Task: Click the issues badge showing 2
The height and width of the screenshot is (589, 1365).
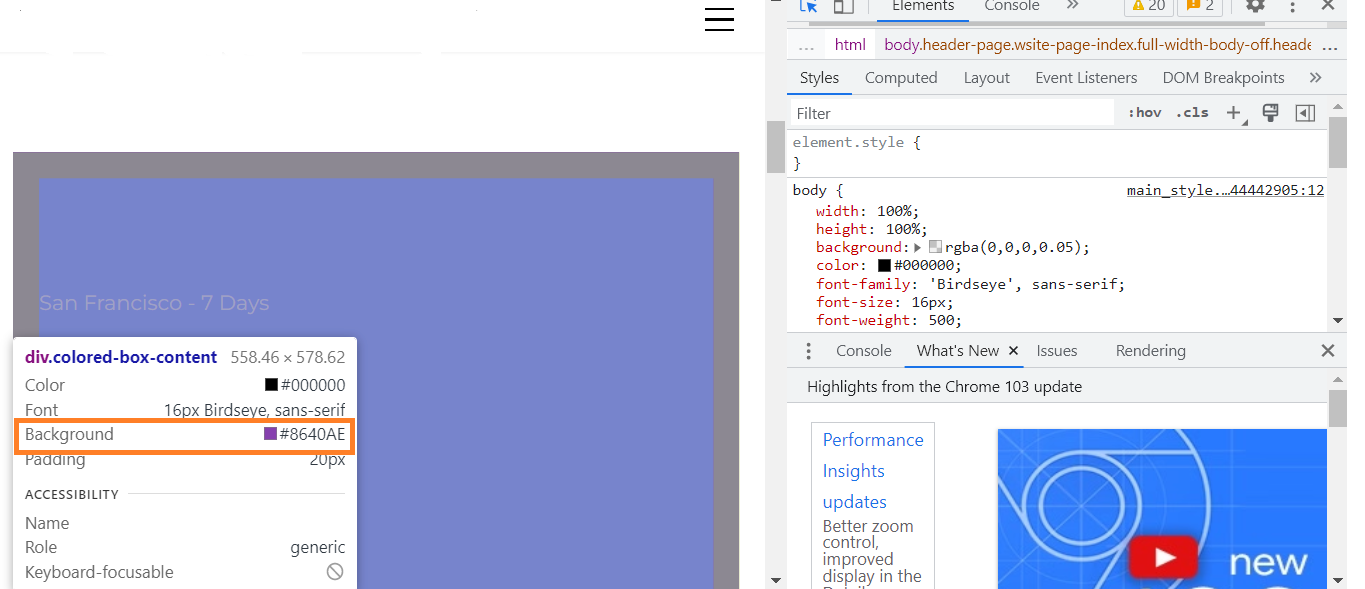Action: pyautogui.click(x=1200, y=6)
